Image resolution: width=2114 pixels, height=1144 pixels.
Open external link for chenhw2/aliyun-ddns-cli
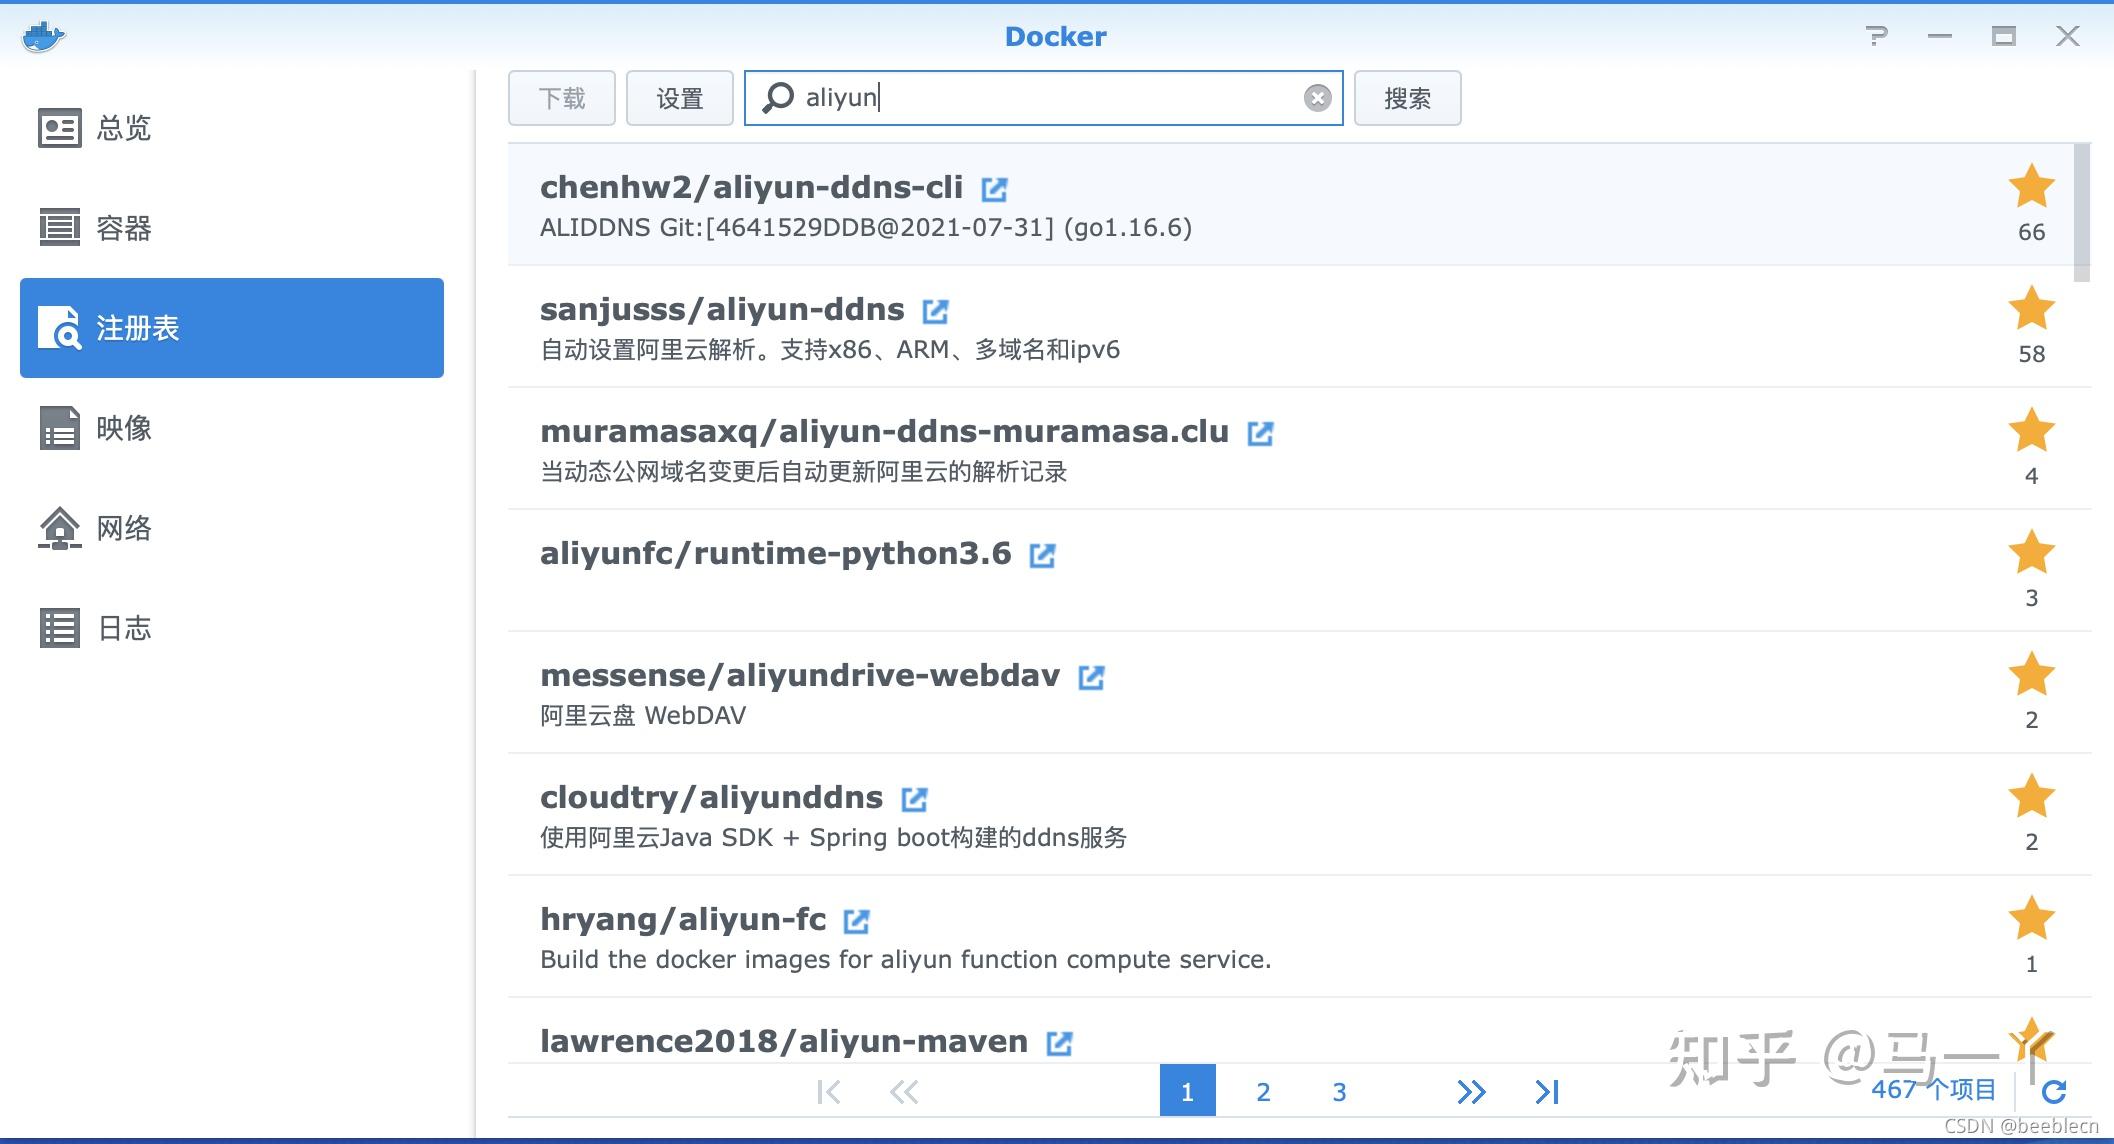click(x=994, y=189)
